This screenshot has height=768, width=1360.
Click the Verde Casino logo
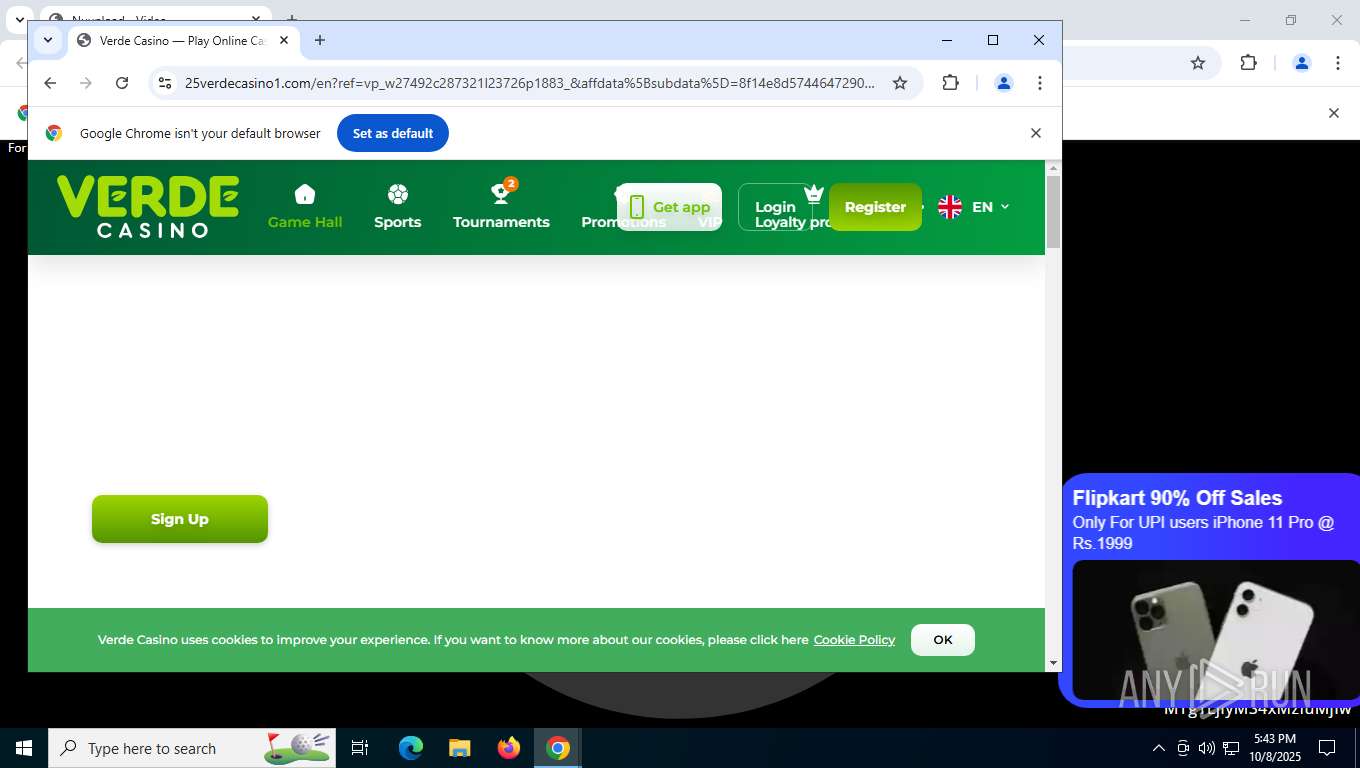point(148,207)
